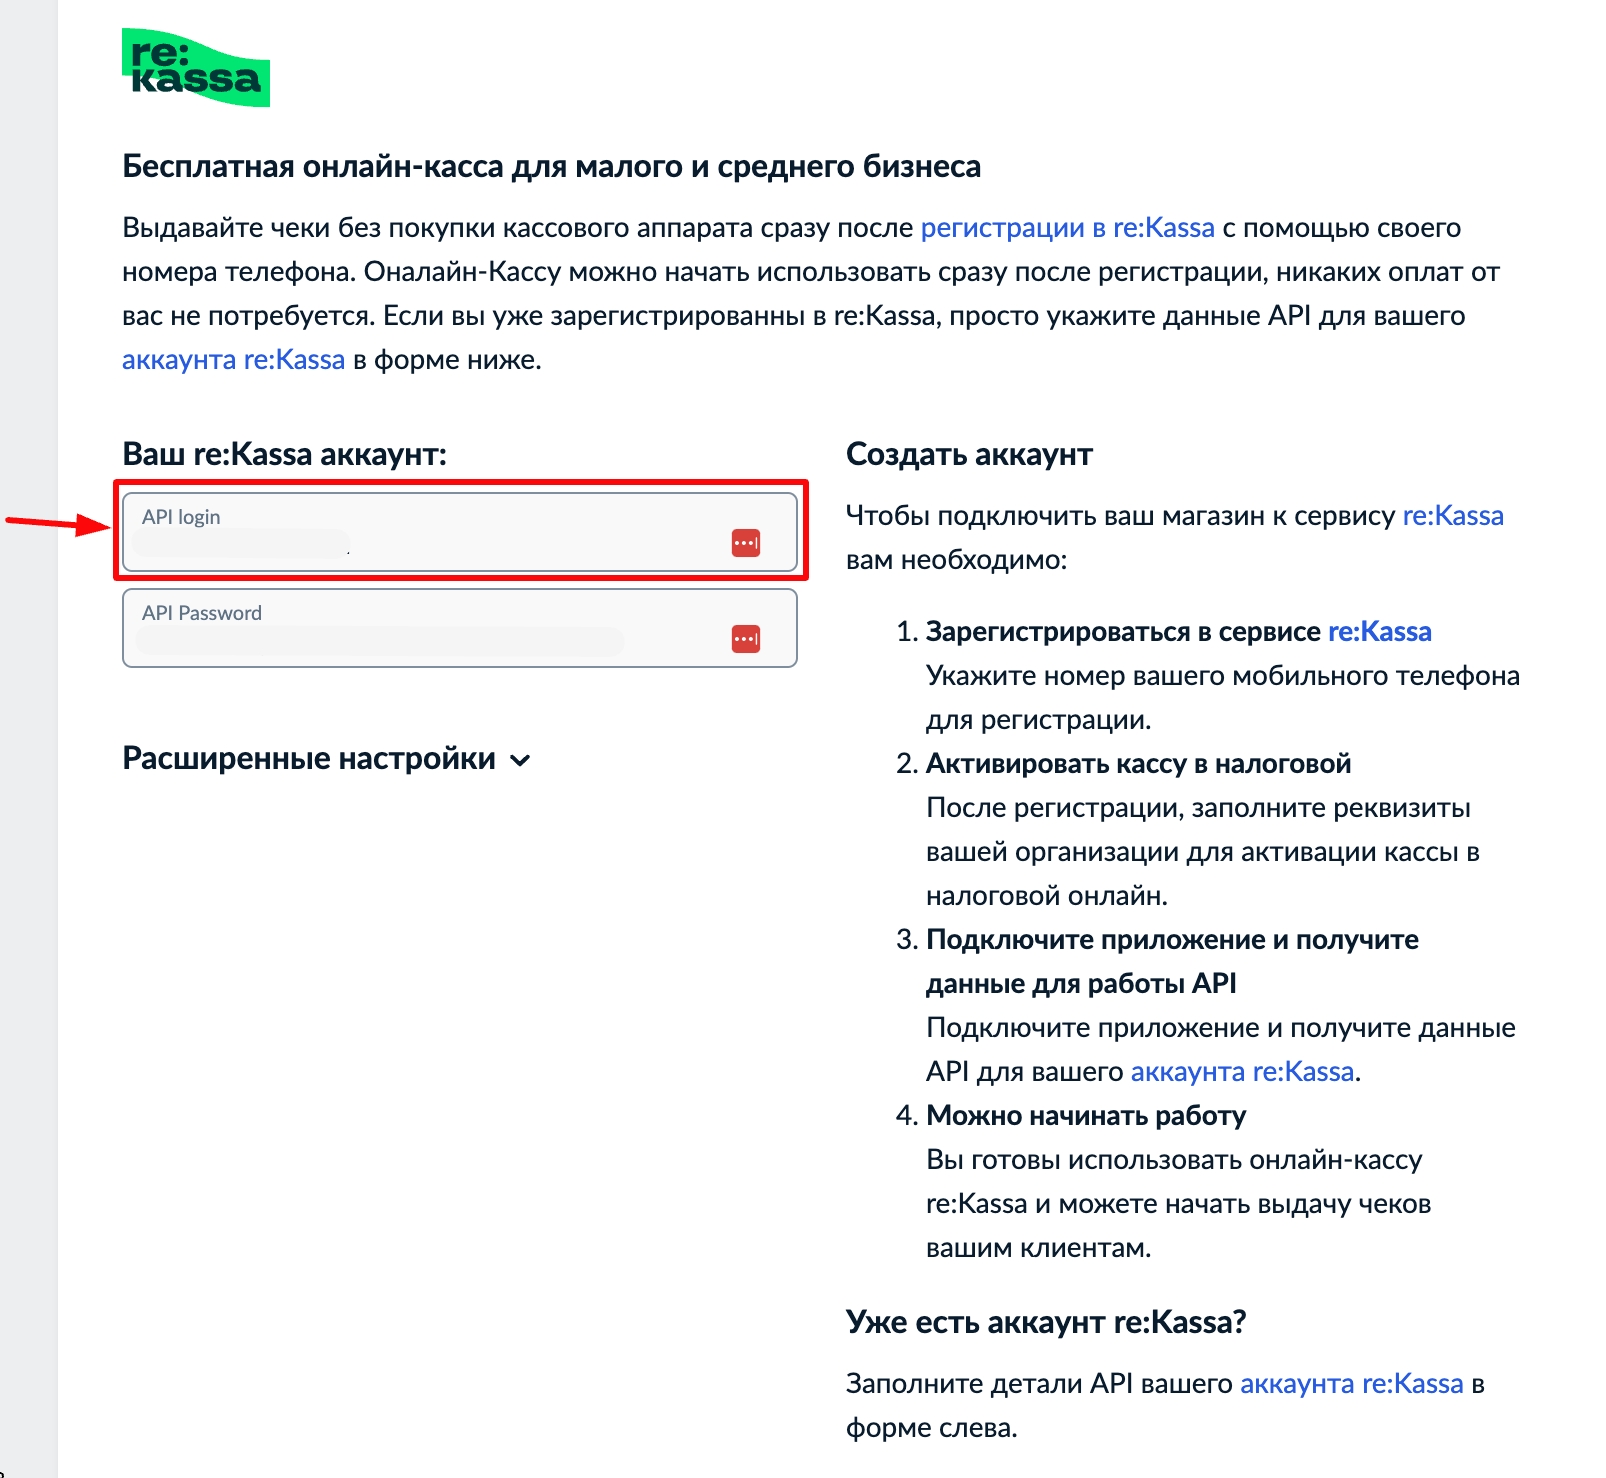Image resolution: width=1606 pixels, height=1478 pixels.
Task: Focus the API Password input field
Action: pos(430,639)
